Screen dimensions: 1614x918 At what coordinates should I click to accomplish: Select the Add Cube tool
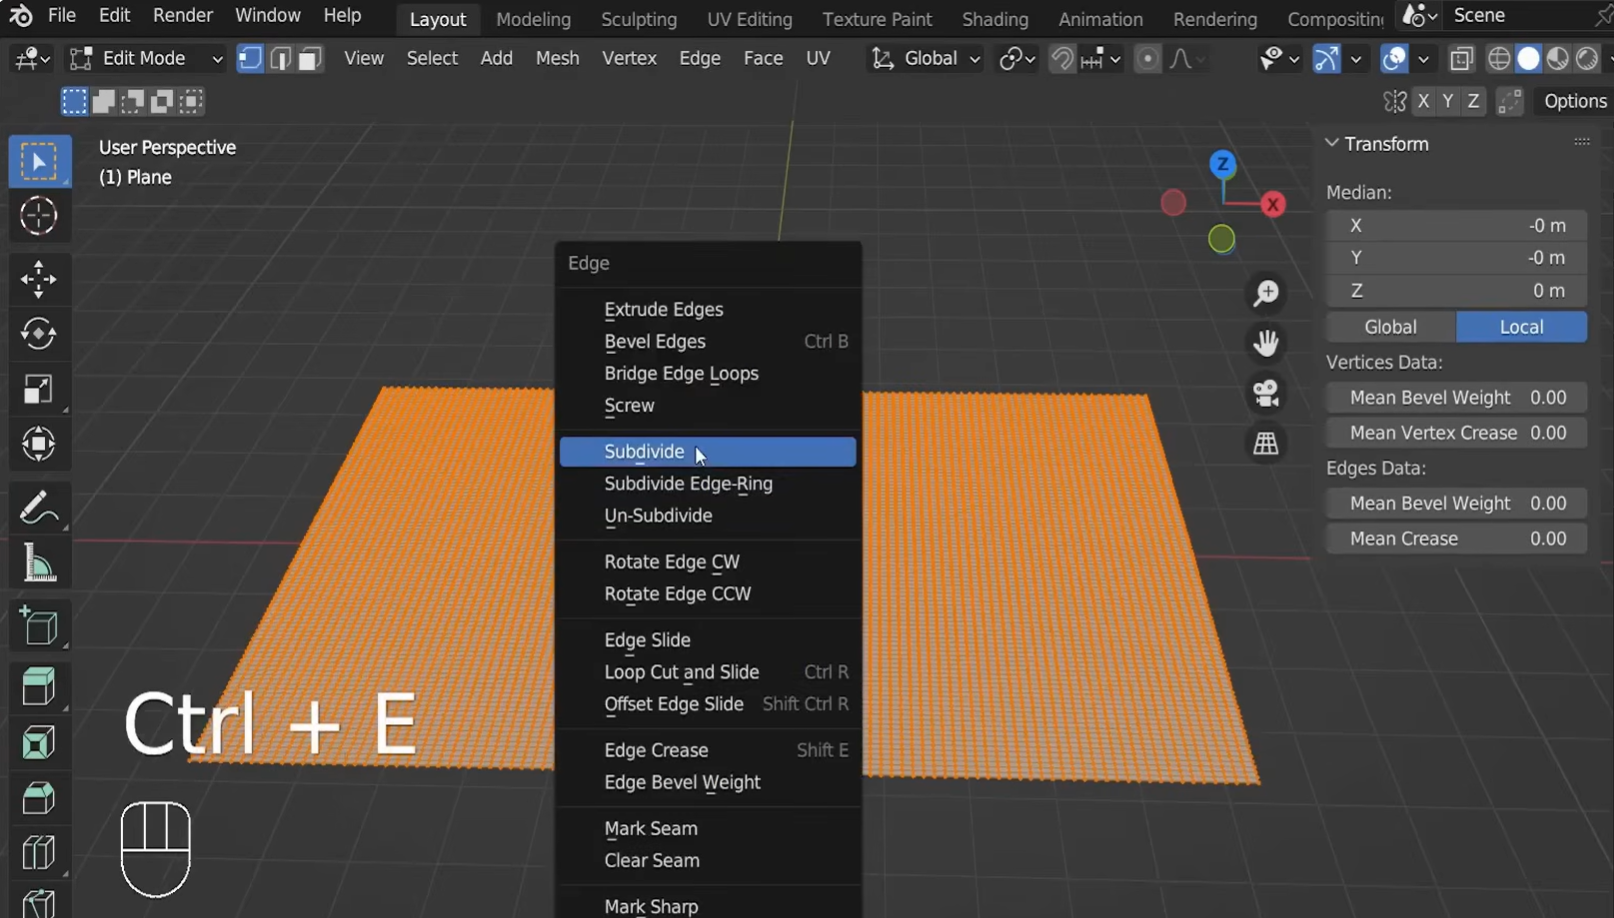coord(39,626)
